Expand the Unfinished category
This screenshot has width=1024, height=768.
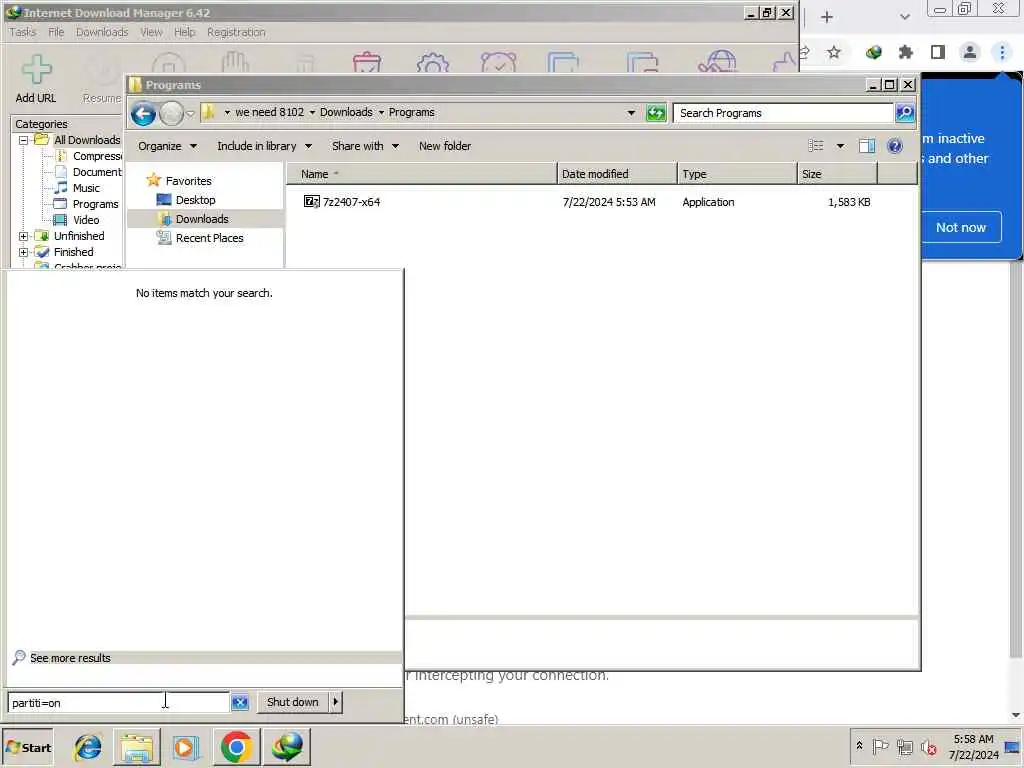pyautogui.click(x=24, y=236)
